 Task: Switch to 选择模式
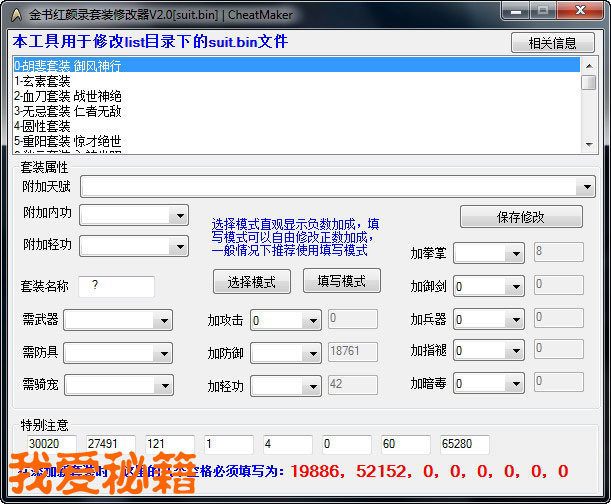(252, 281)
